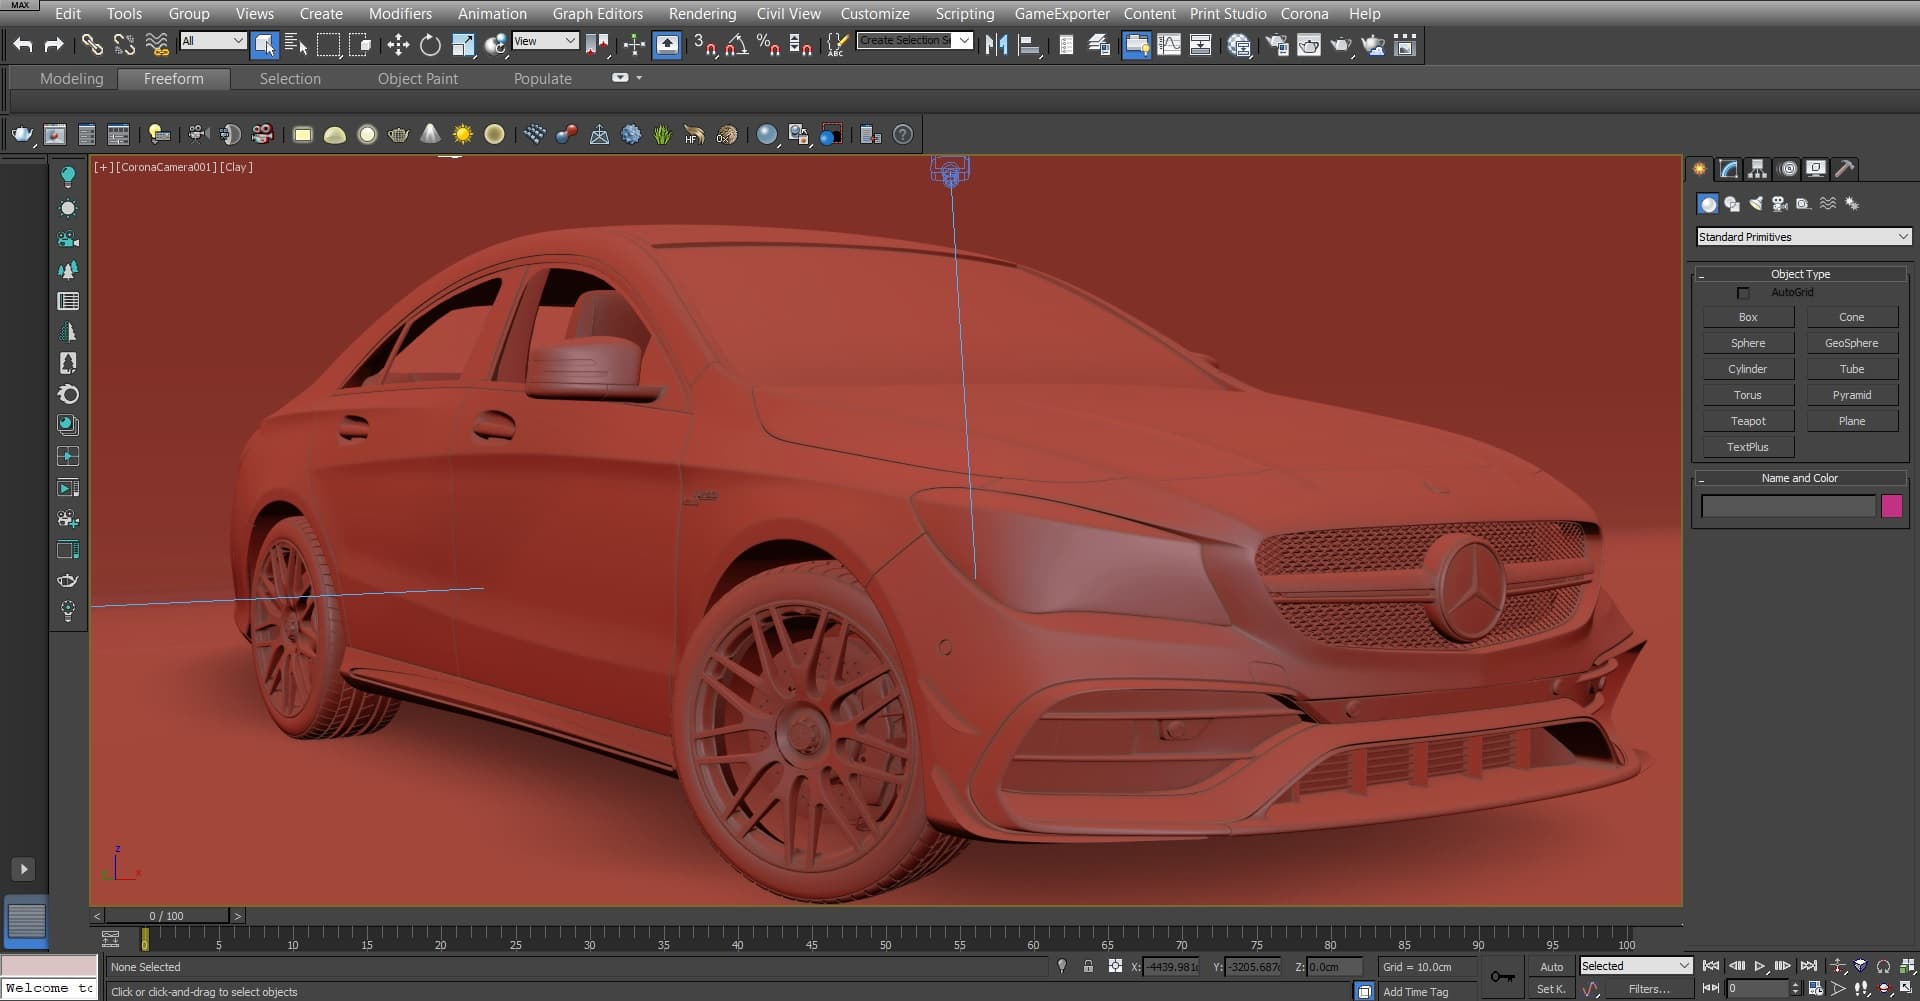
Task: Expand the left side panel arrow
Action: [23, 869]
